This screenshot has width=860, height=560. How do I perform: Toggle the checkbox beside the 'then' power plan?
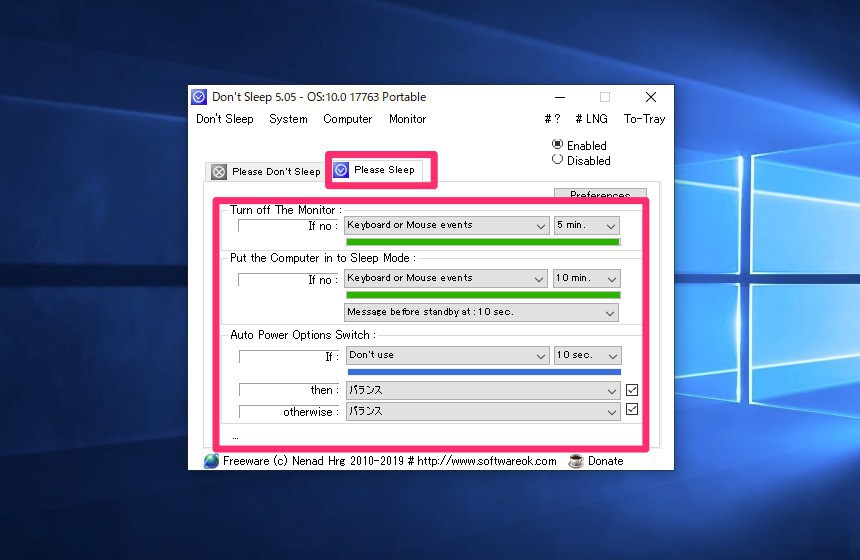coord(632,390)
